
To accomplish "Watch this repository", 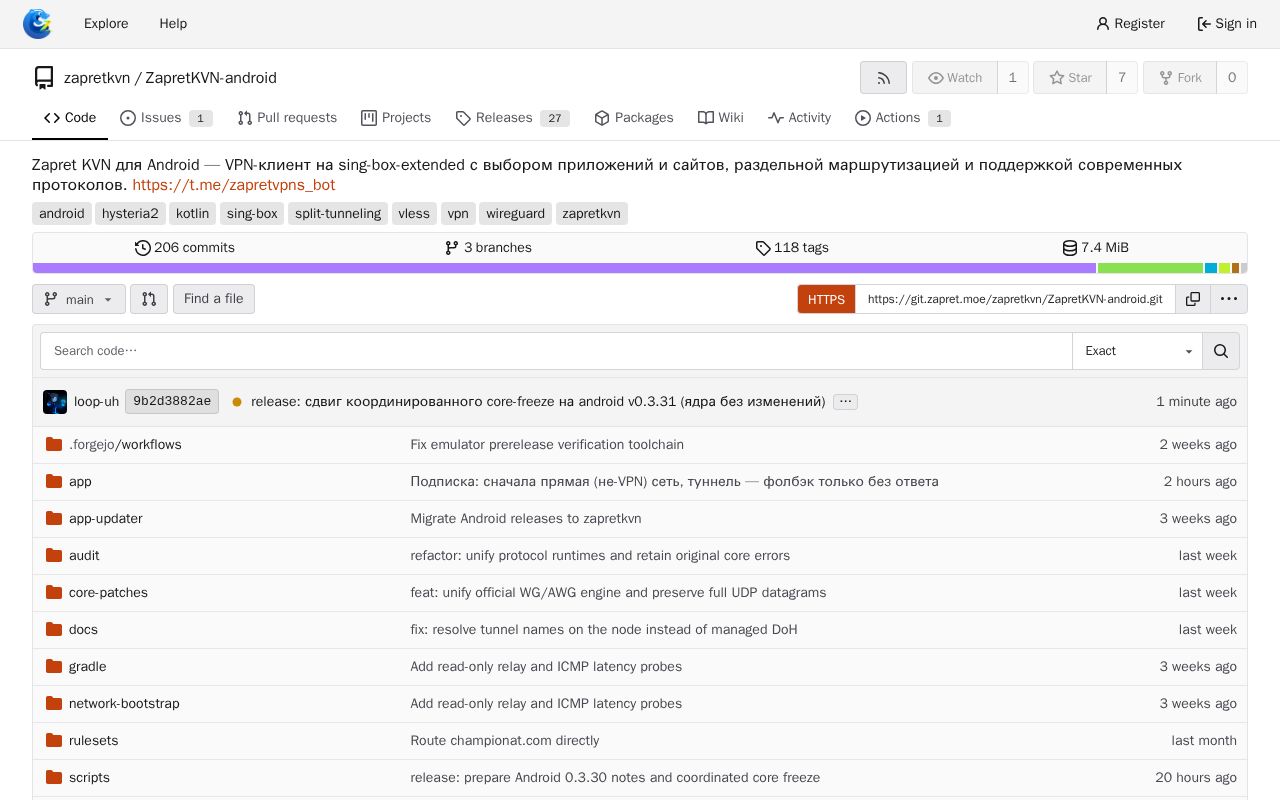I will pyautogui.click(x=955, y=78).
